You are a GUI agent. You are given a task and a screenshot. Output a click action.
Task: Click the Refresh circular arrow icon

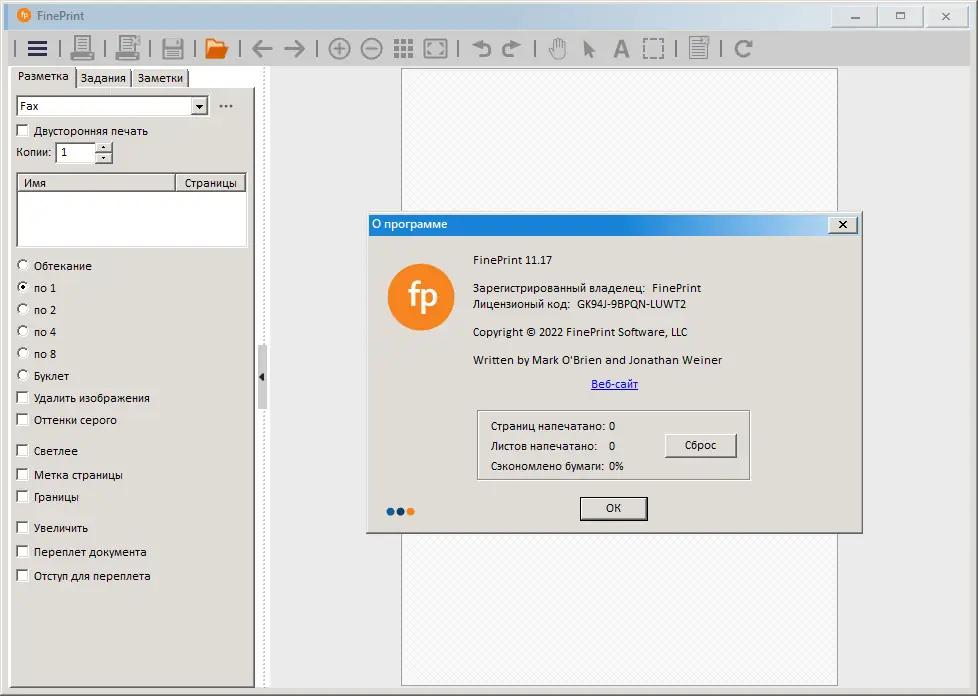click(743, 49)
